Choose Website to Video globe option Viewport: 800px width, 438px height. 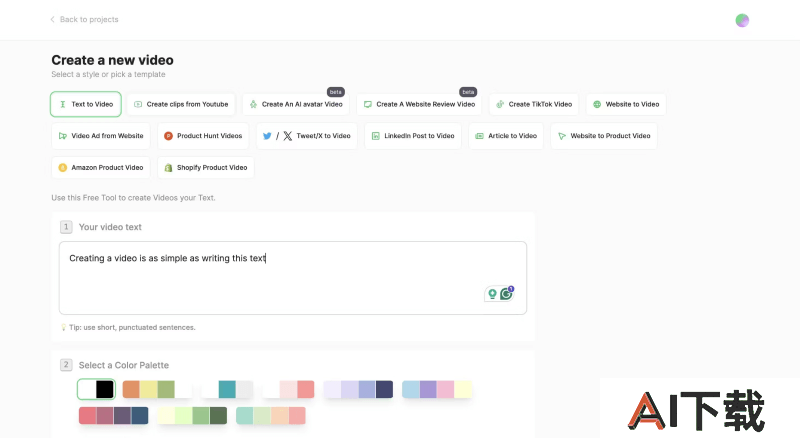626,104
